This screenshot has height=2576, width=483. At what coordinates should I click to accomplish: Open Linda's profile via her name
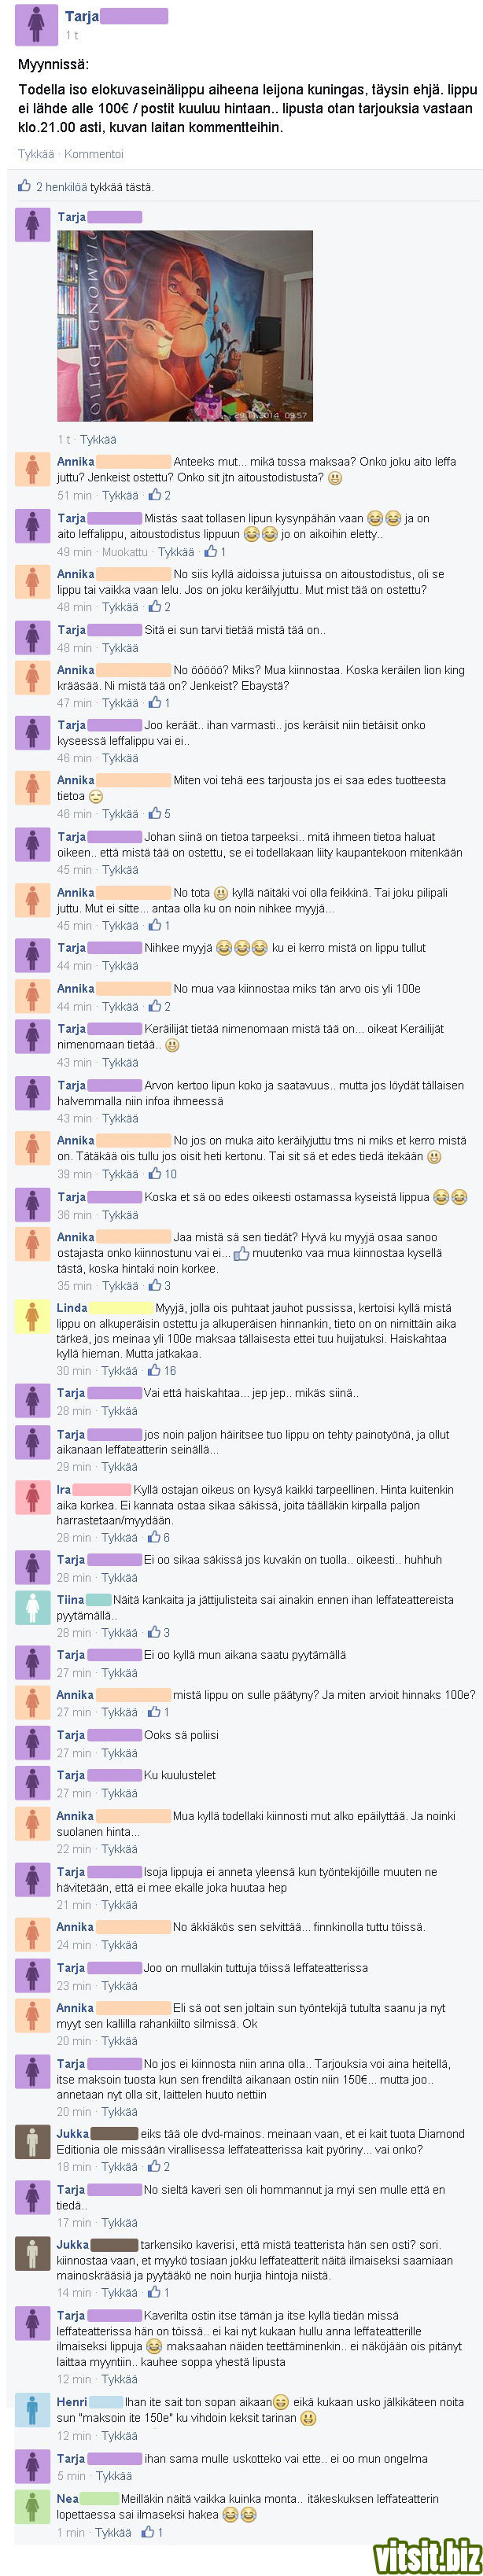pyautogui.click(x=72, y=1308)
